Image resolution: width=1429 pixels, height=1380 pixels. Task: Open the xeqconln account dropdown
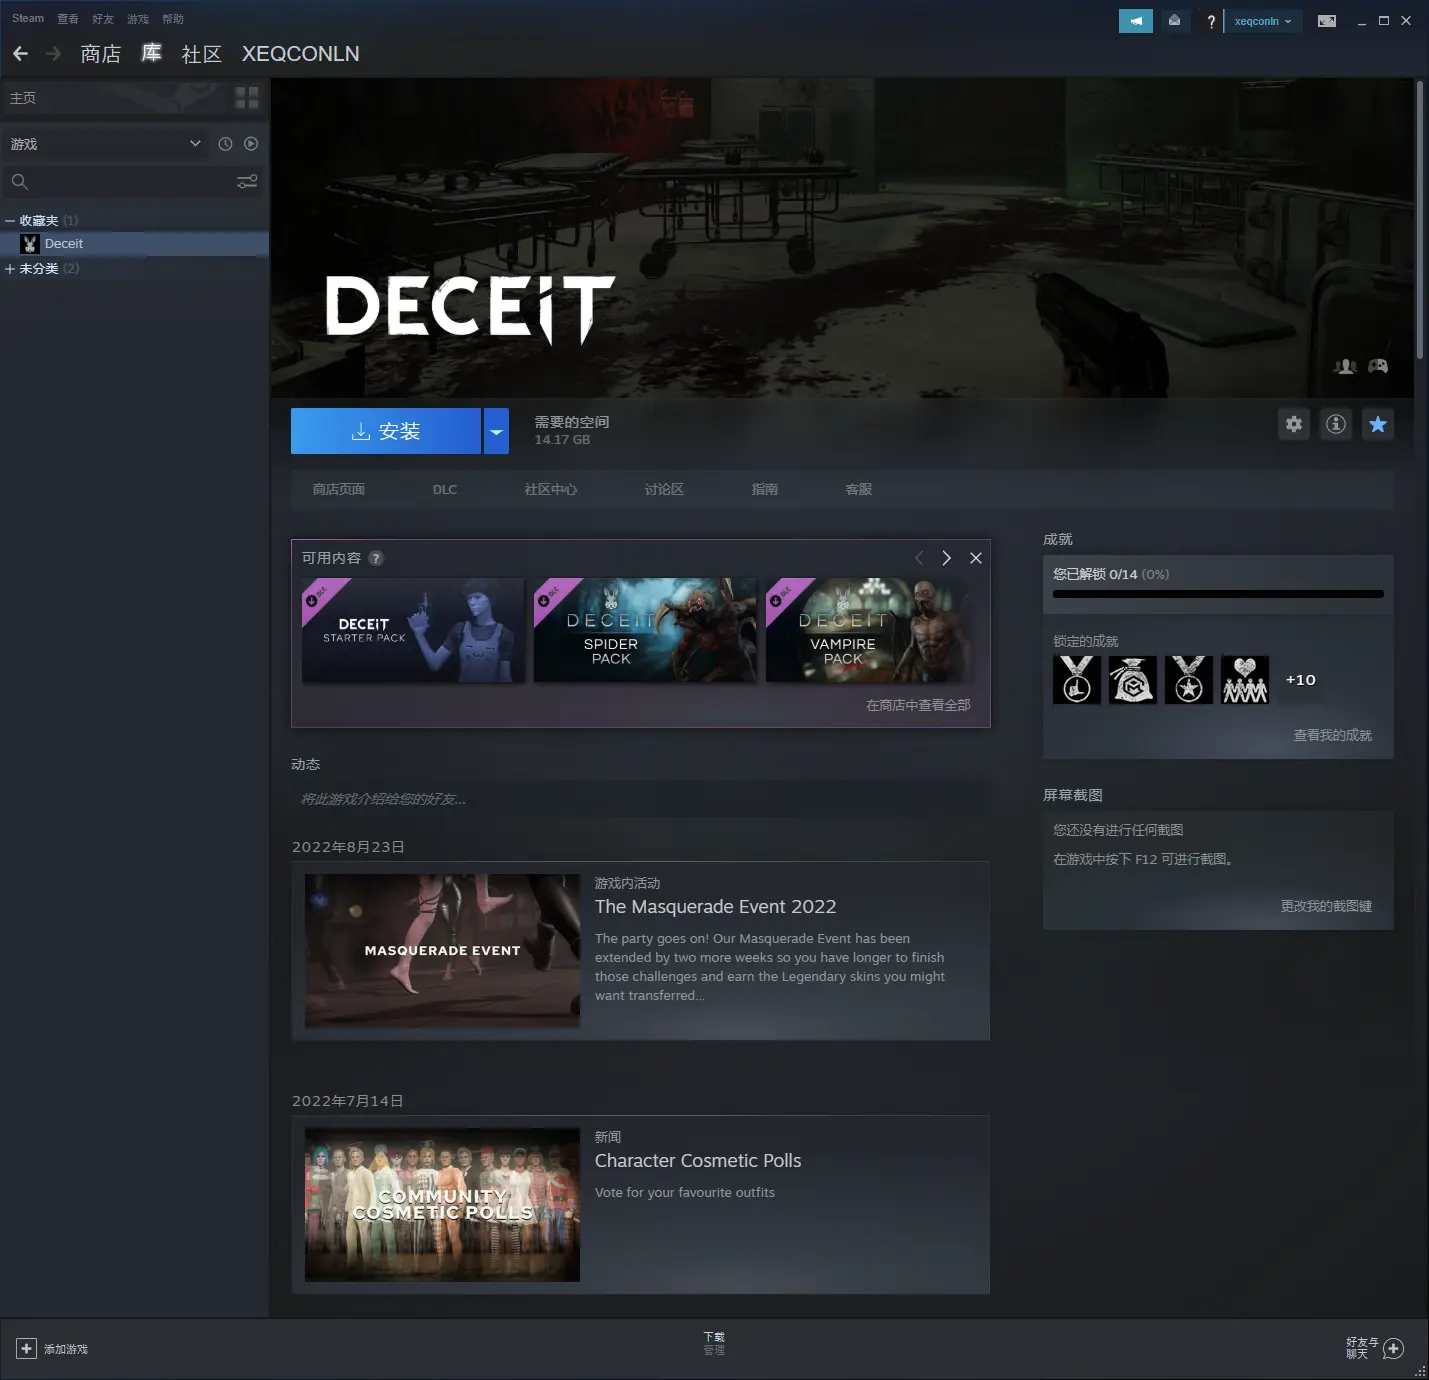coord(1263,21)
